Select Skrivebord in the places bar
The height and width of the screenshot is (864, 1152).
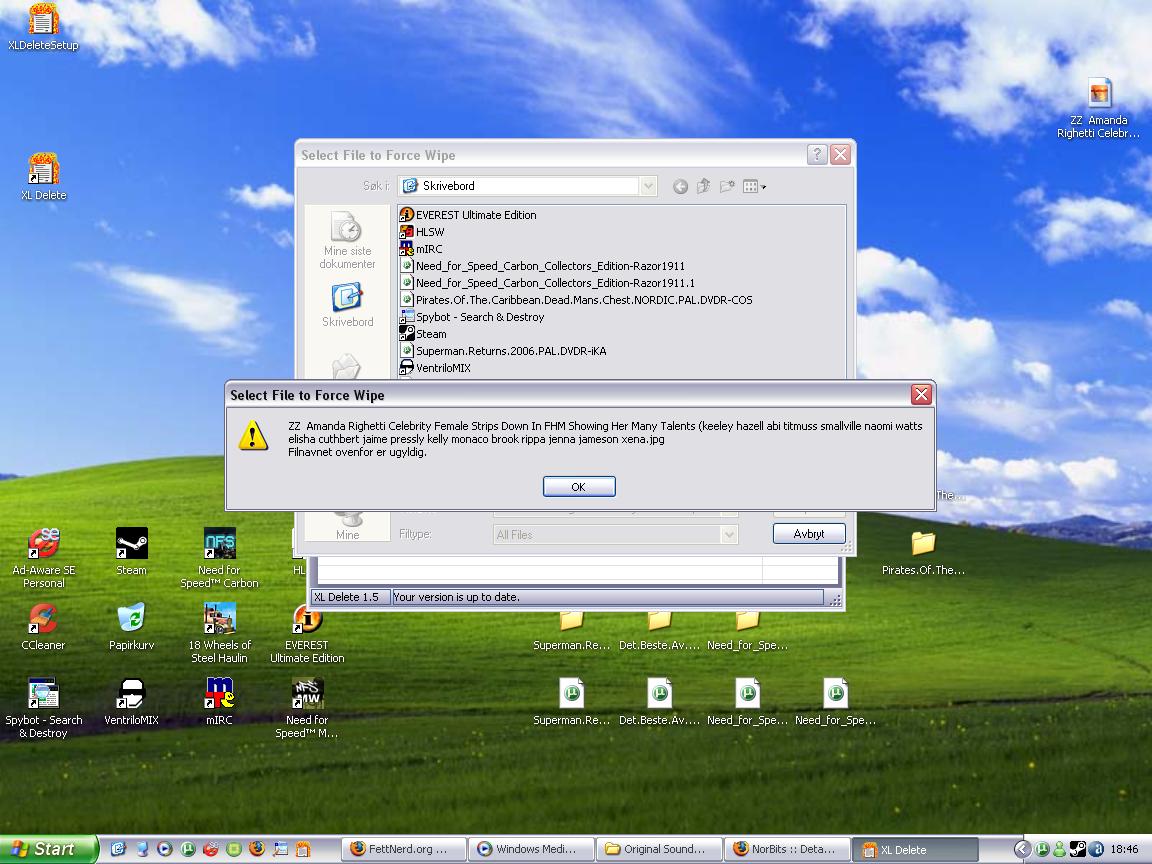click(348, 305)
